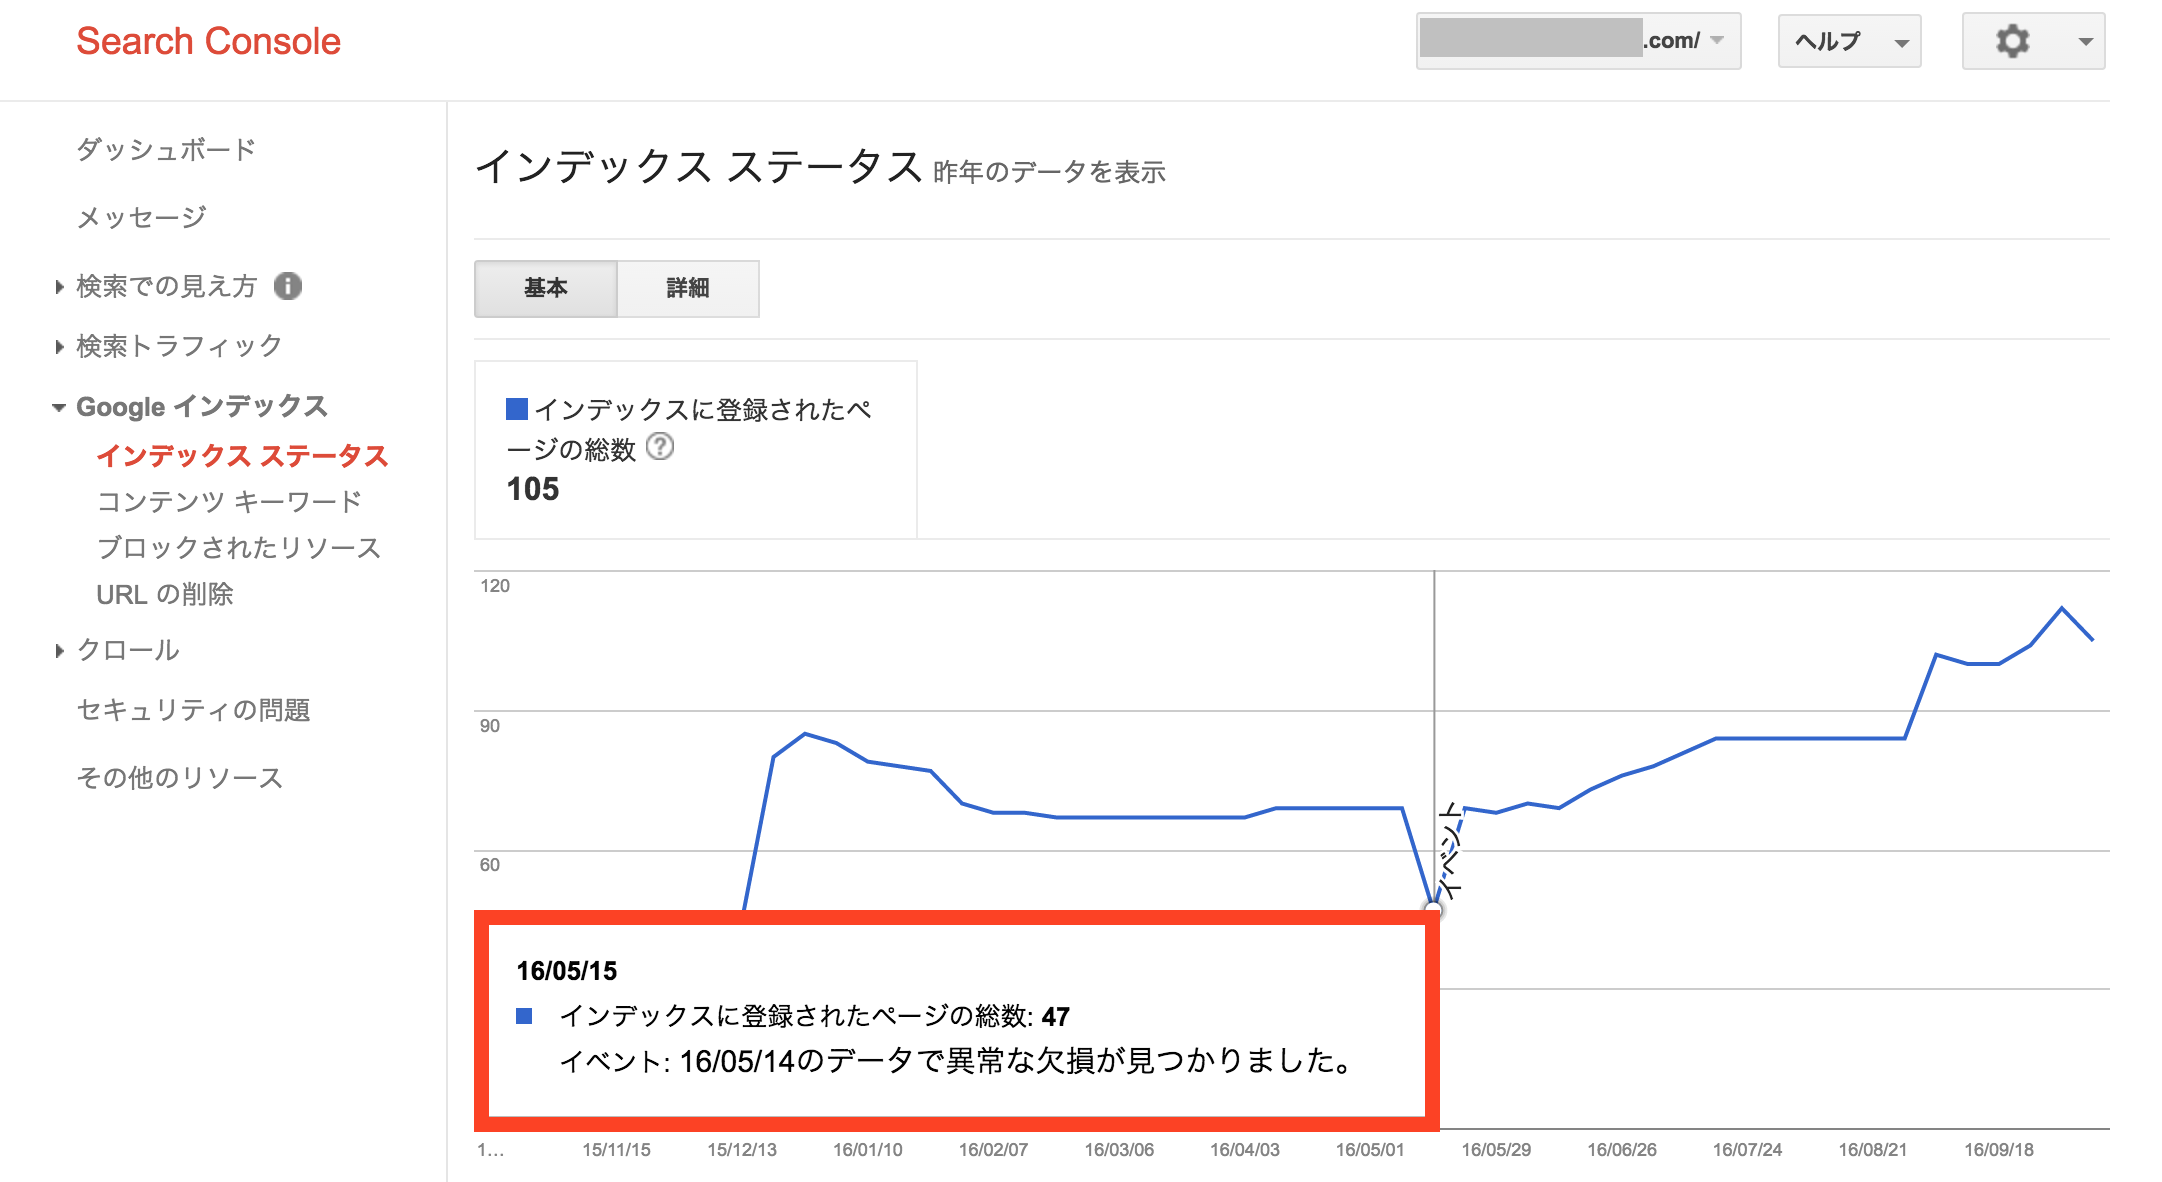Open ブロックされたリソース sub-item
Screen dimensions: 2162x1182
(239, 548)
